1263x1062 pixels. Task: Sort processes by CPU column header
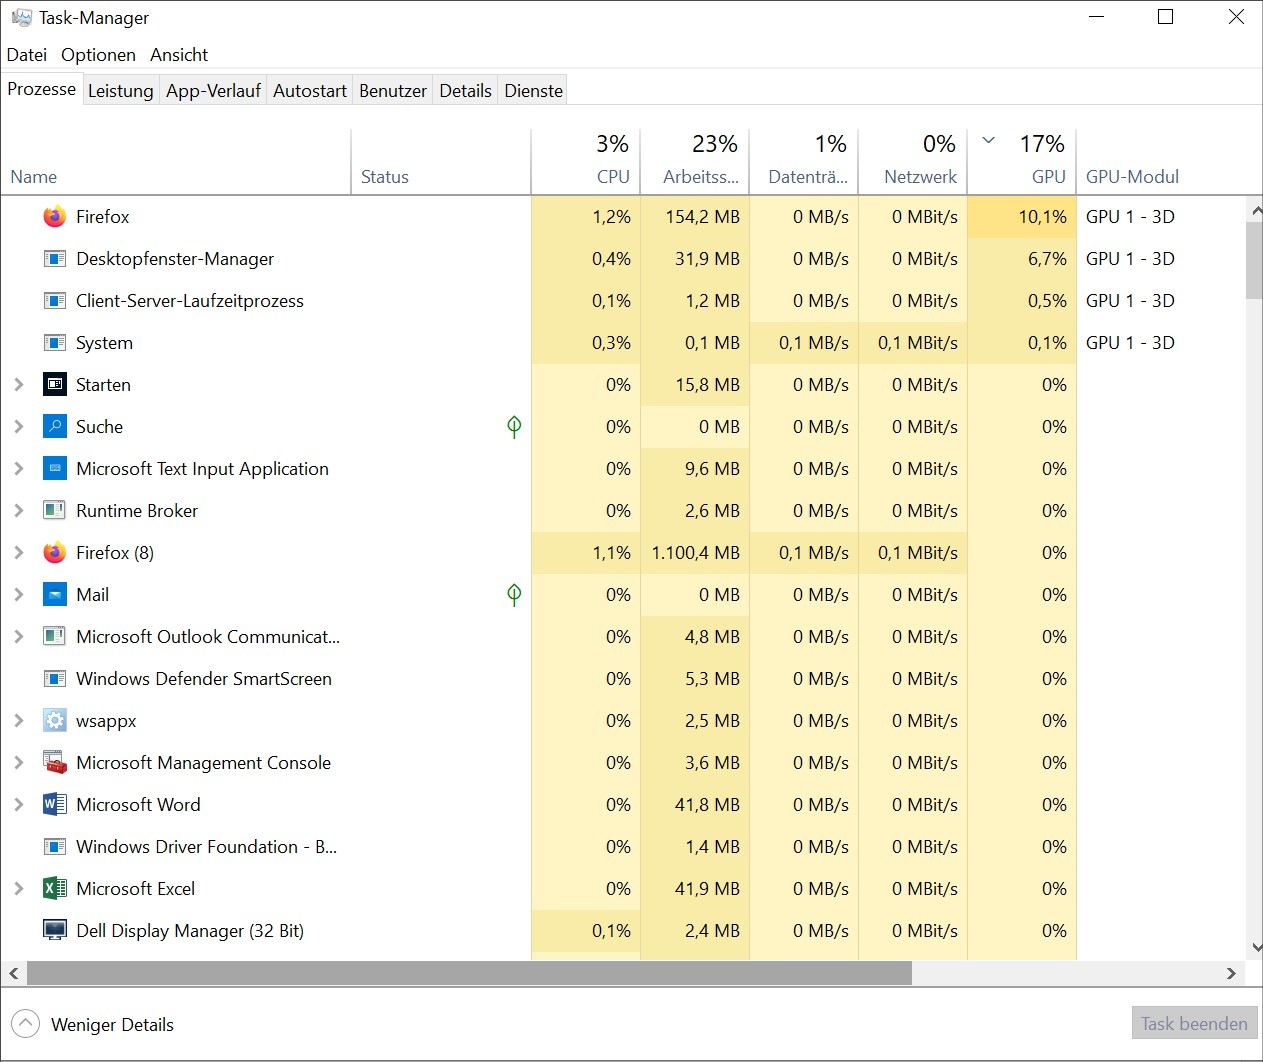(612, 177)
